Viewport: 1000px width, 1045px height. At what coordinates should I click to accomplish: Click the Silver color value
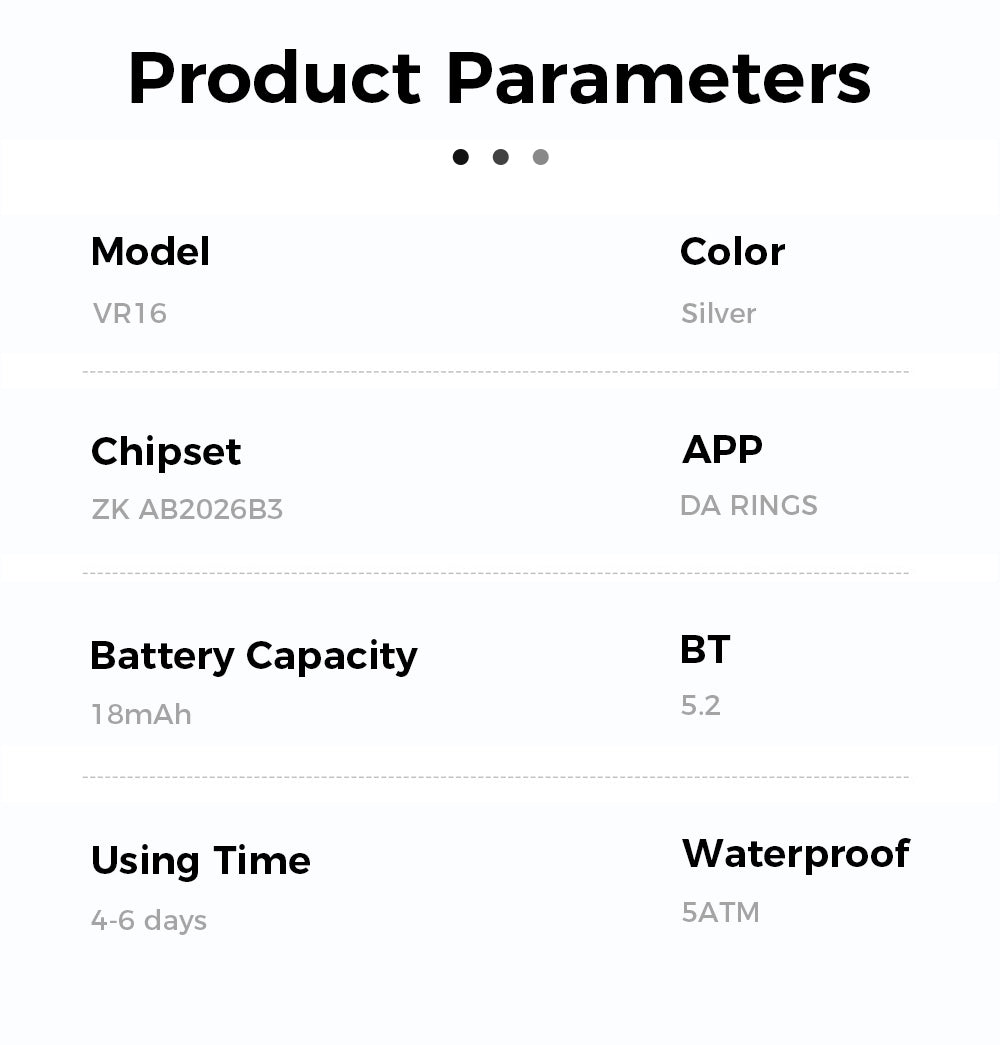point(718,314)
